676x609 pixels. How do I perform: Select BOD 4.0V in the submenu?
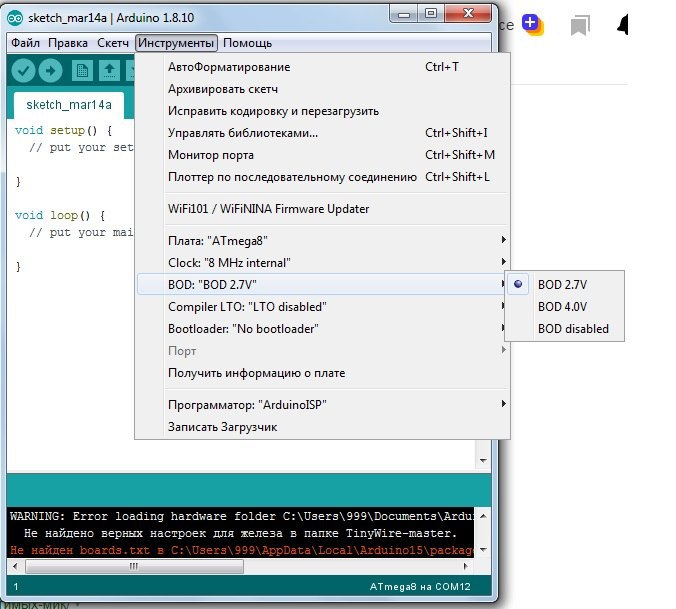(x=565, y=306)
